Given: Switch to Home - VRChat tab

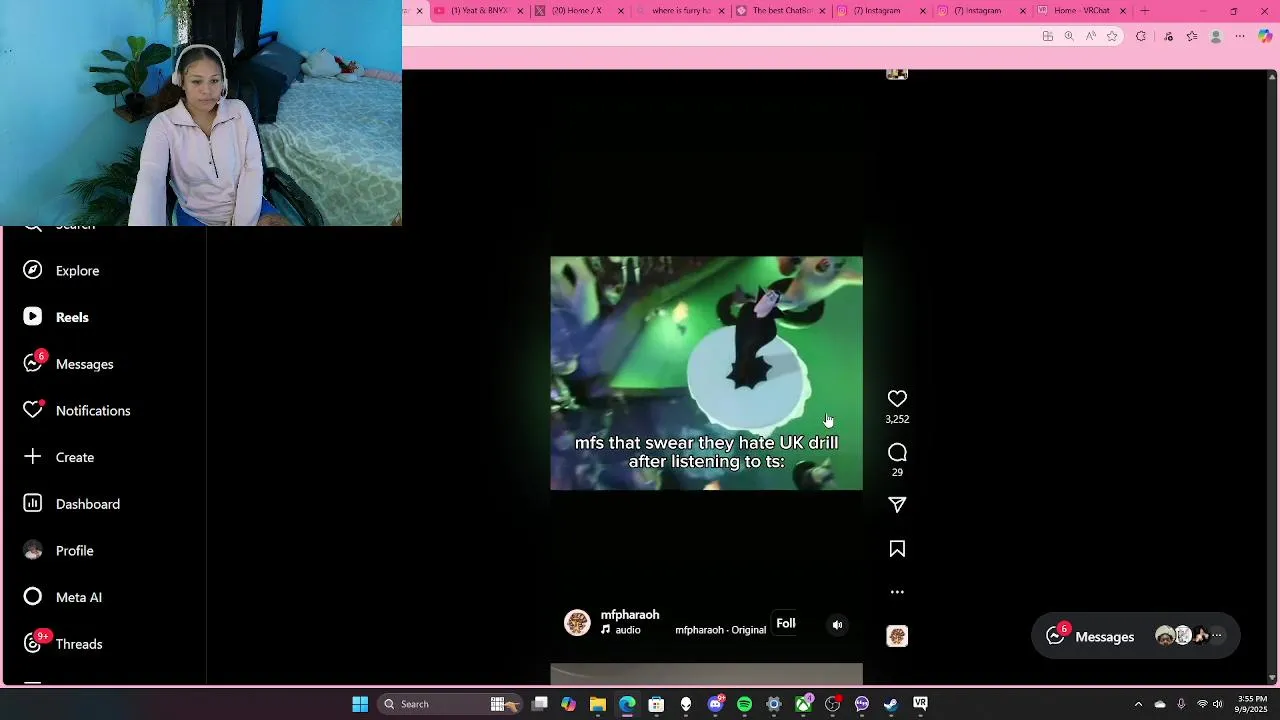Looking at the screenshot, I should point(1082,11).
